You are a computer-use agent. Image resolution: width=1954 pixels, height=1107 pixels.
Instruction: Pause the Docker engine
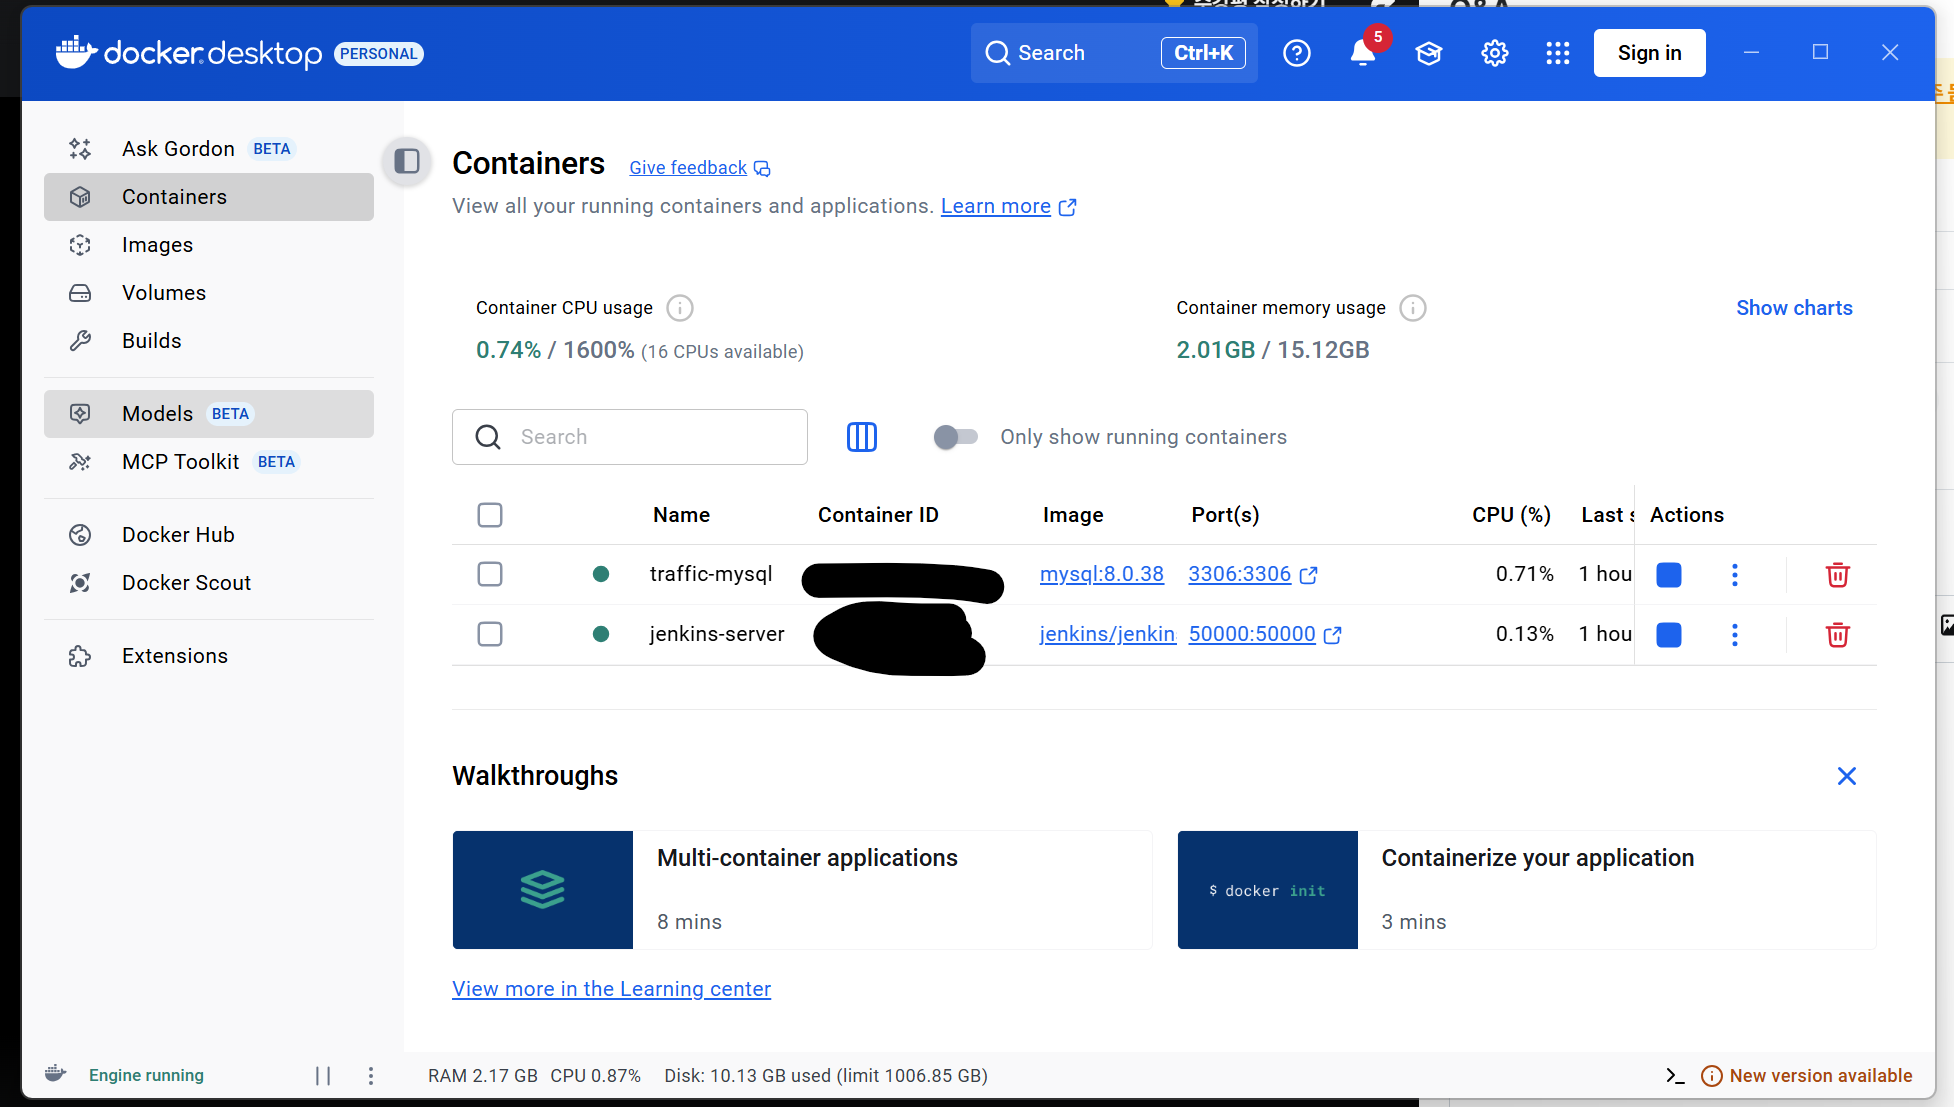323,1076
